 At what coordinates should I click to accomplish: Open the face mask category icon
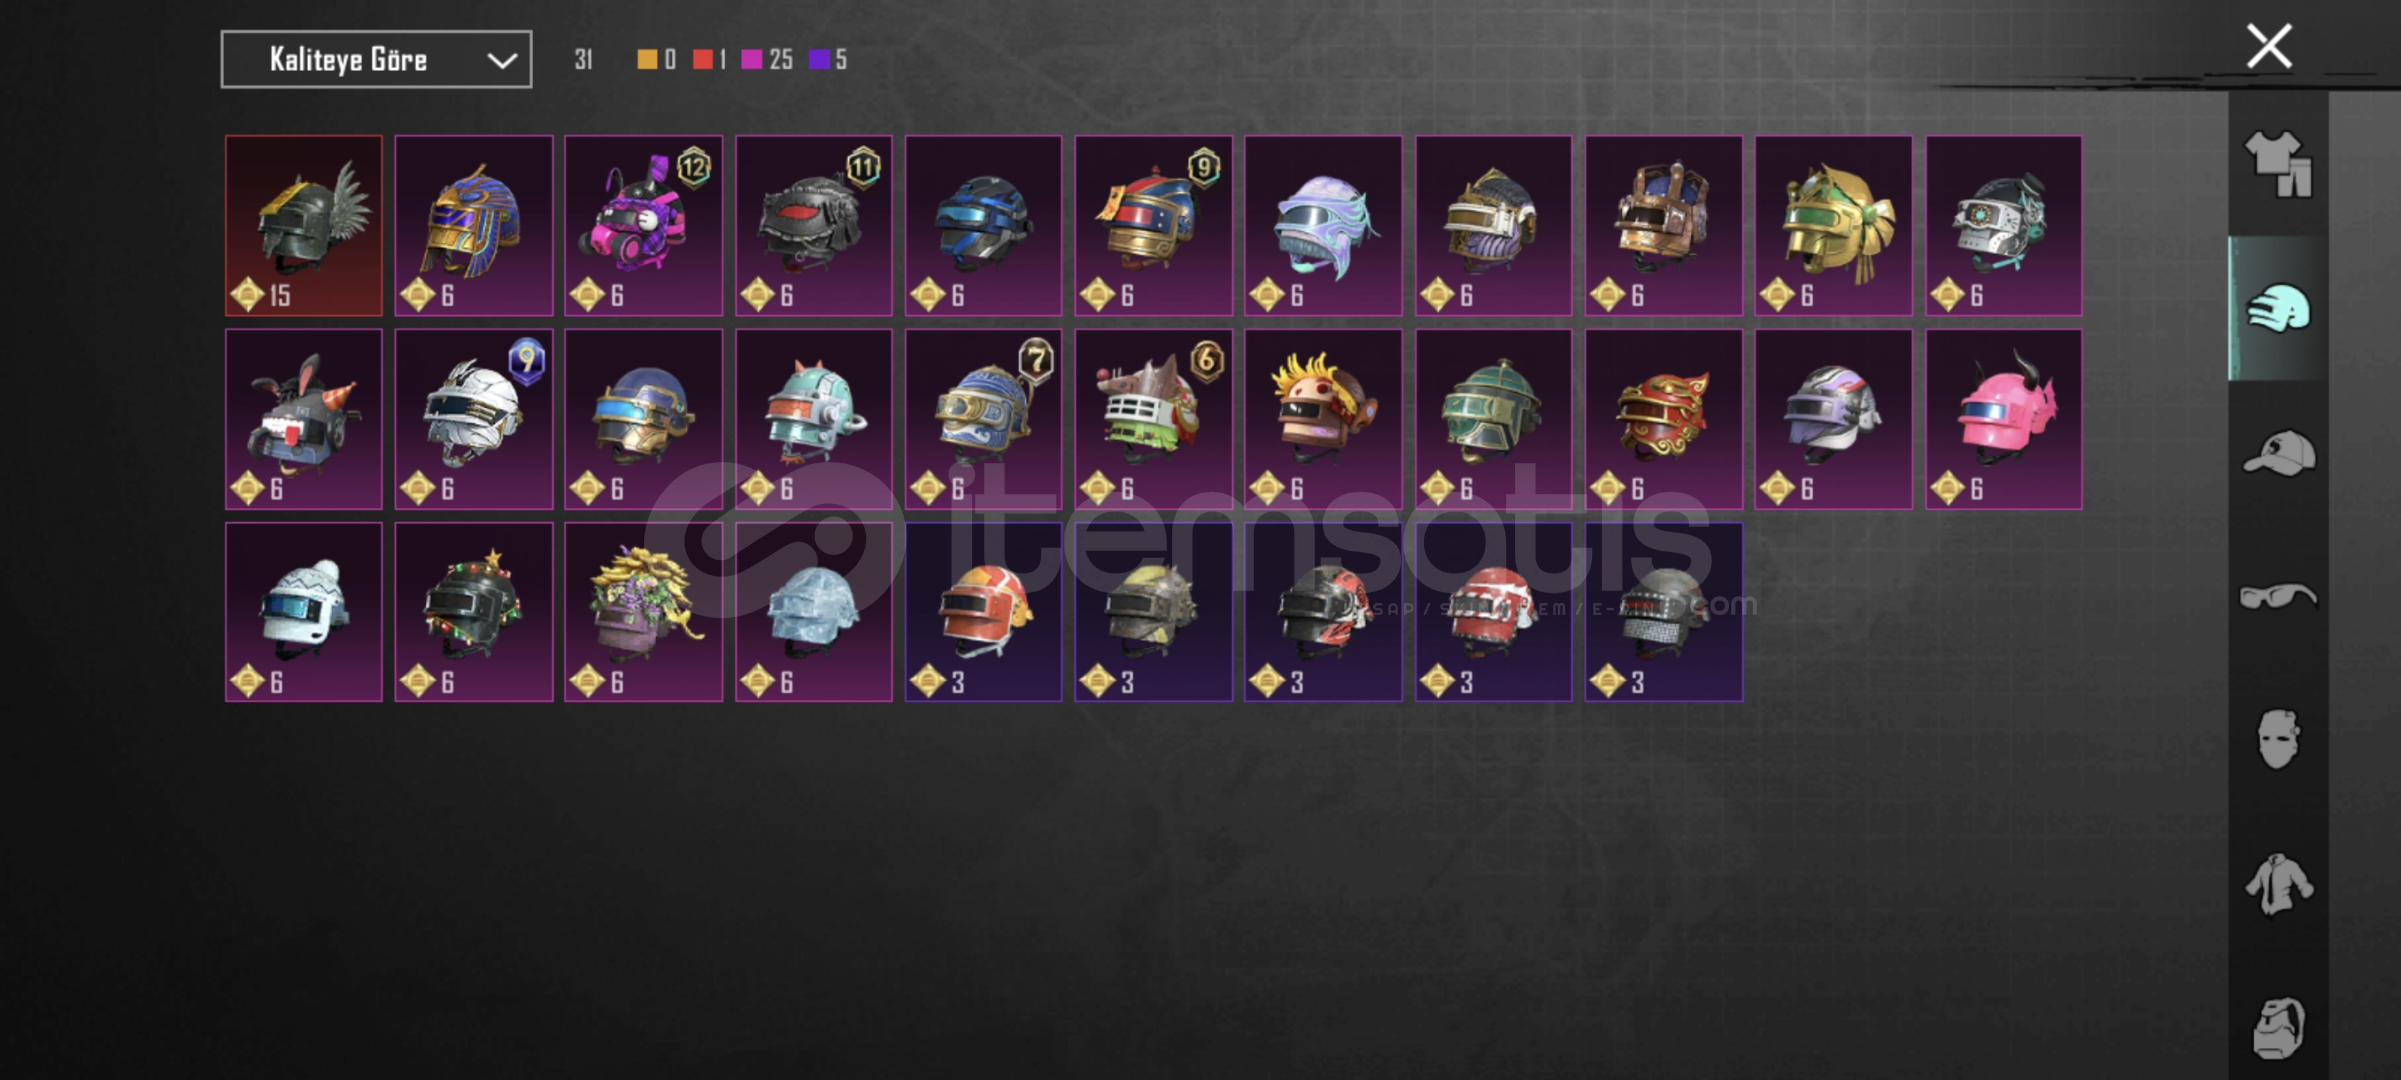point(2279,740)
